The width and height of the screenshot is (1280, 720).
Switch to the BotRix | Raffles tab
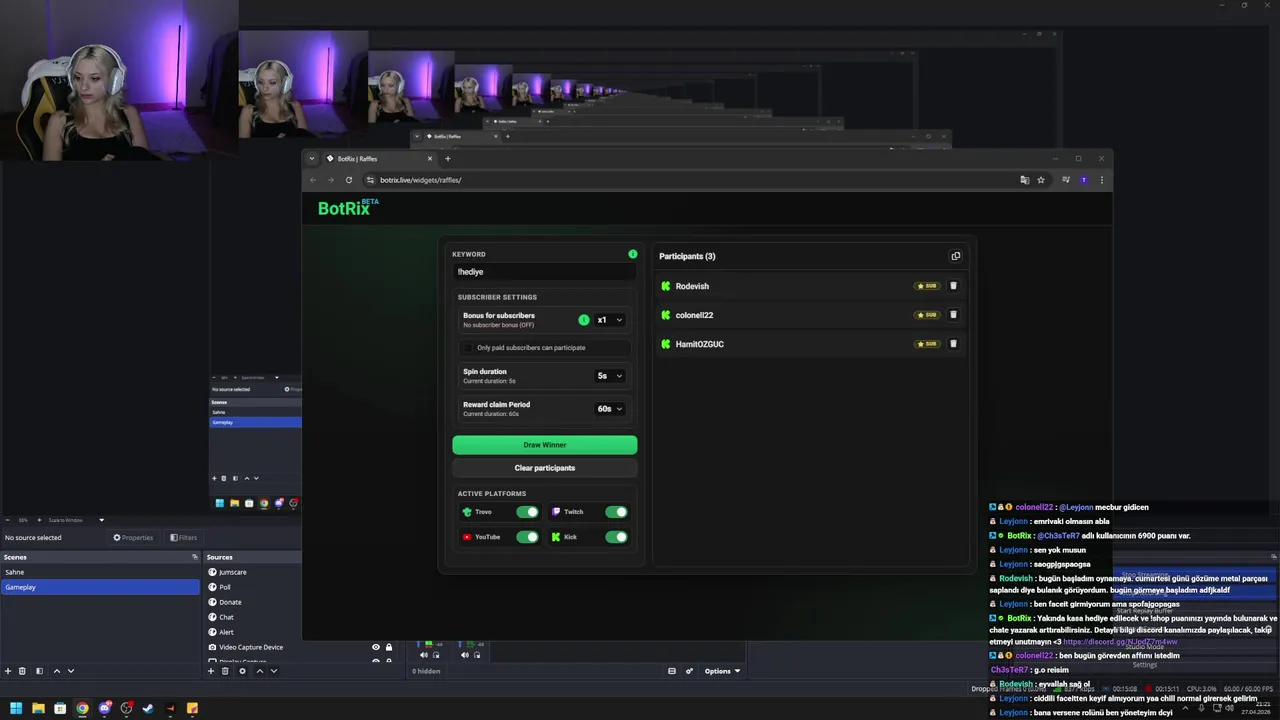379,159
